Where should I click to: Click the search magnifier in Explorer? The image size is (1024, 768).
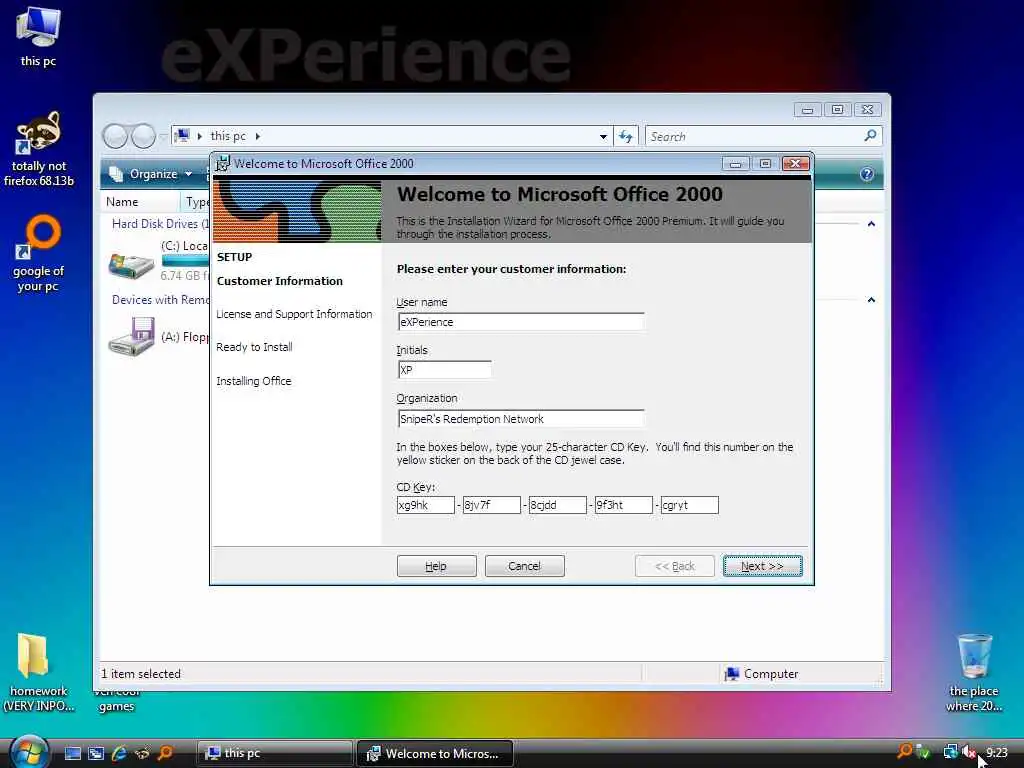click(x=870, y=136)
